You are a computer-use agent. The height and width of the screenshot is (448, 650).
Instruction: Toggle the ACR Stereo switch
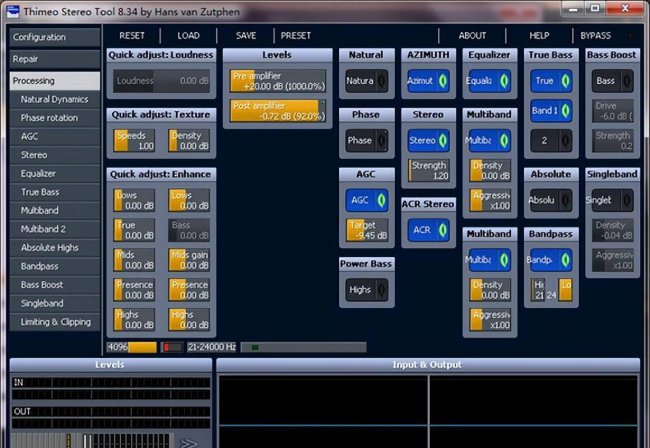(428, 230)
